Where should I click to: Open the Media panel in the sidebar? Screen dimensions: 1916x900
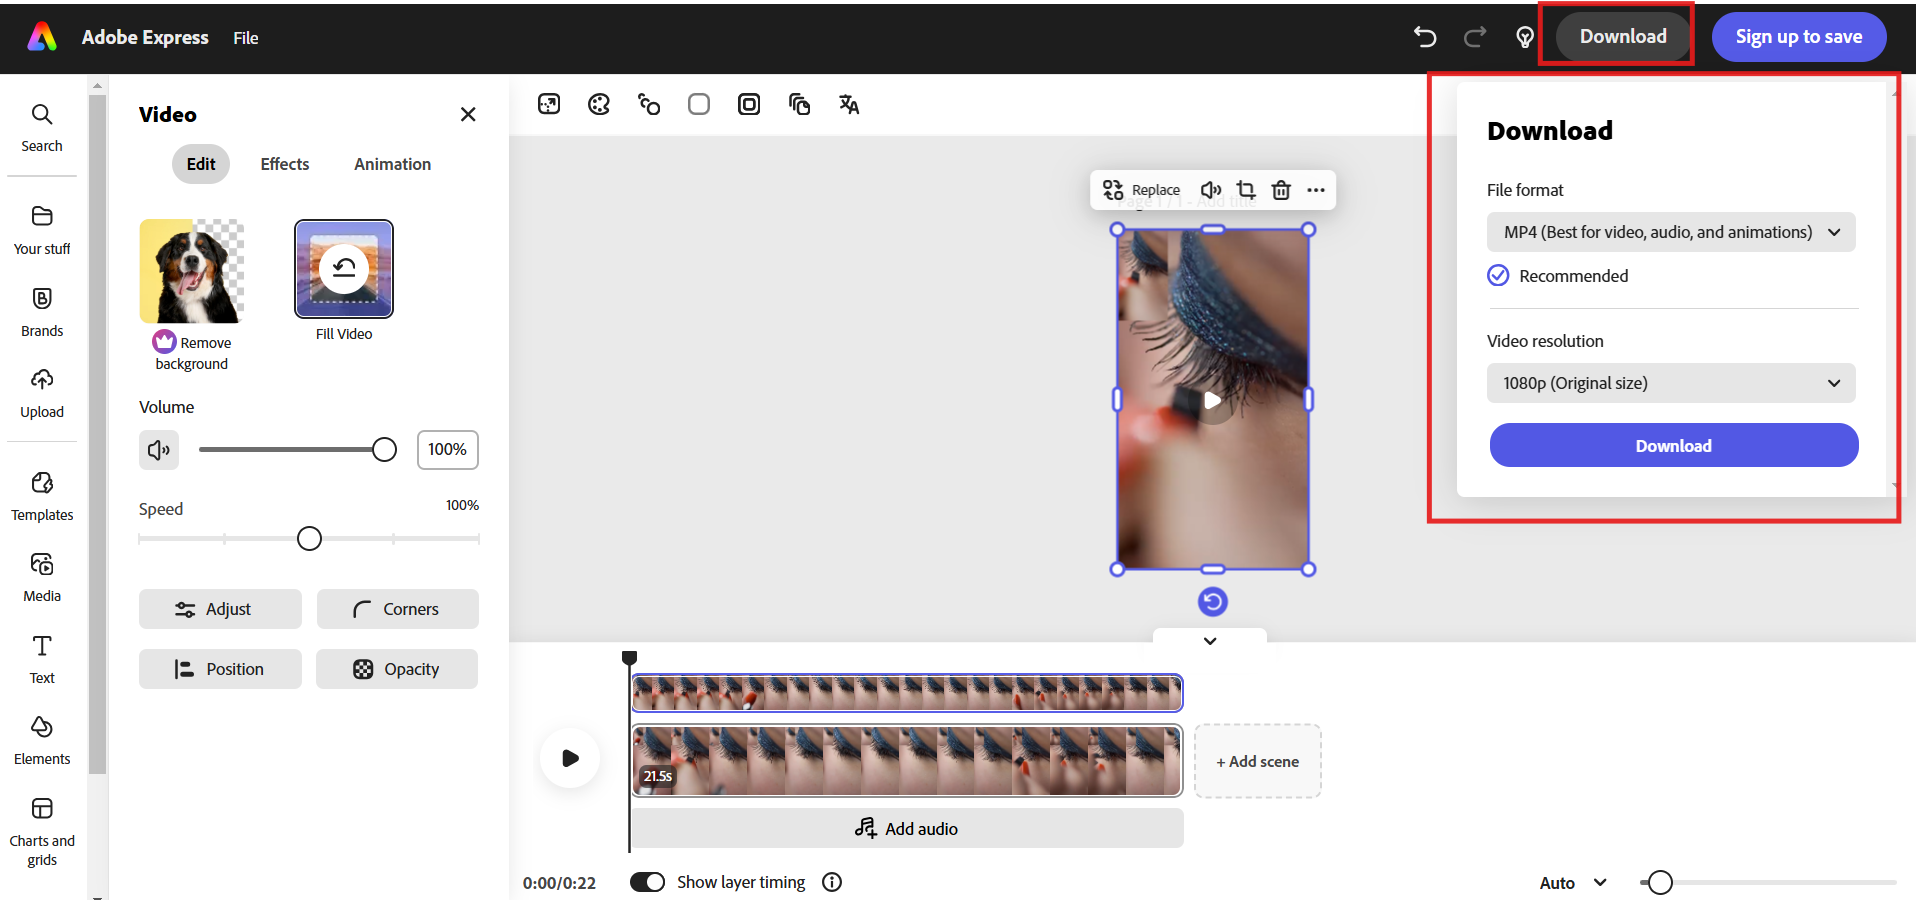click(41, 576)
